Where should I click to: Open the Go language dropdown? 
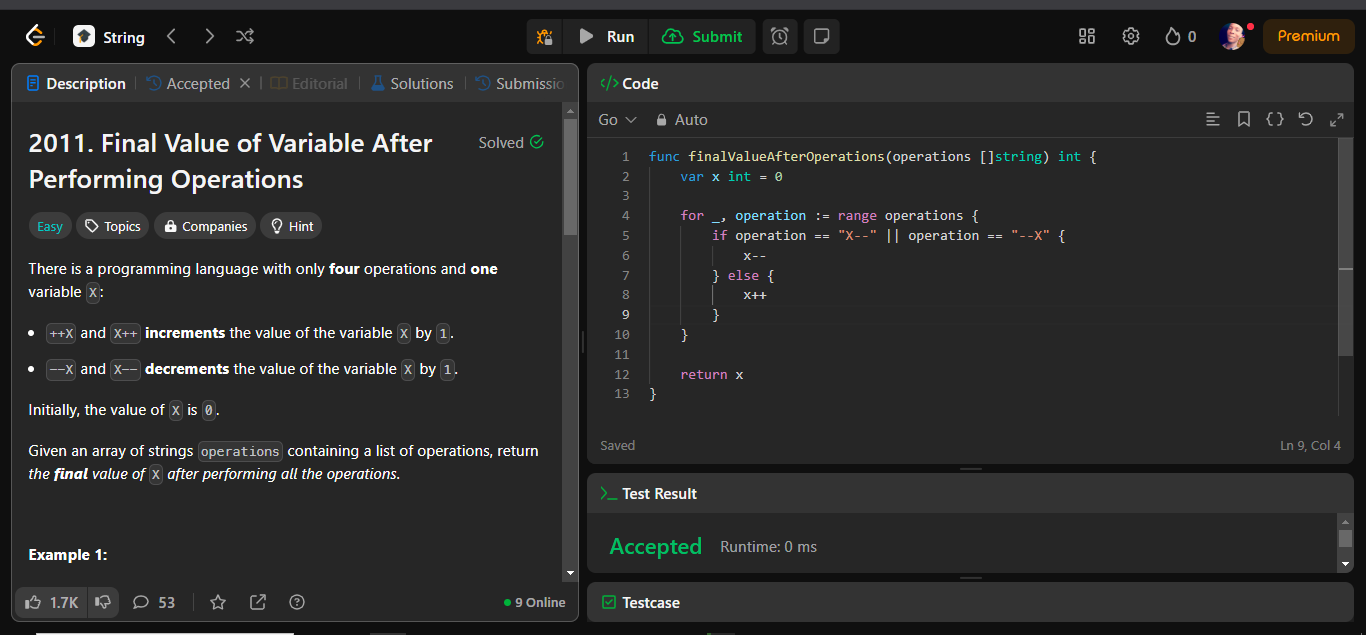(617, 119)
